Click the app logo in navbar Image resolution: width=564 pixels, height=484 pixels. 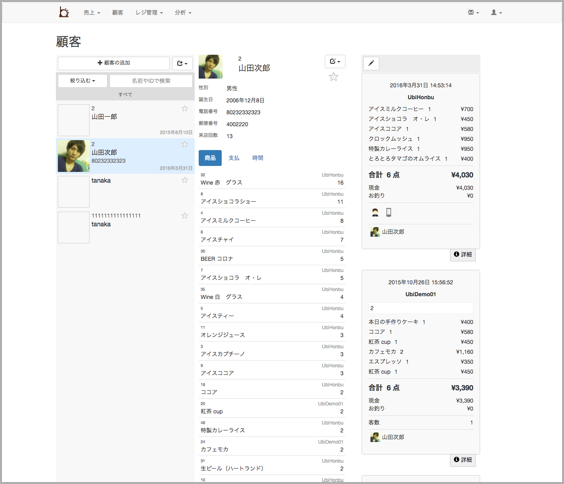[x=64, y=12]
